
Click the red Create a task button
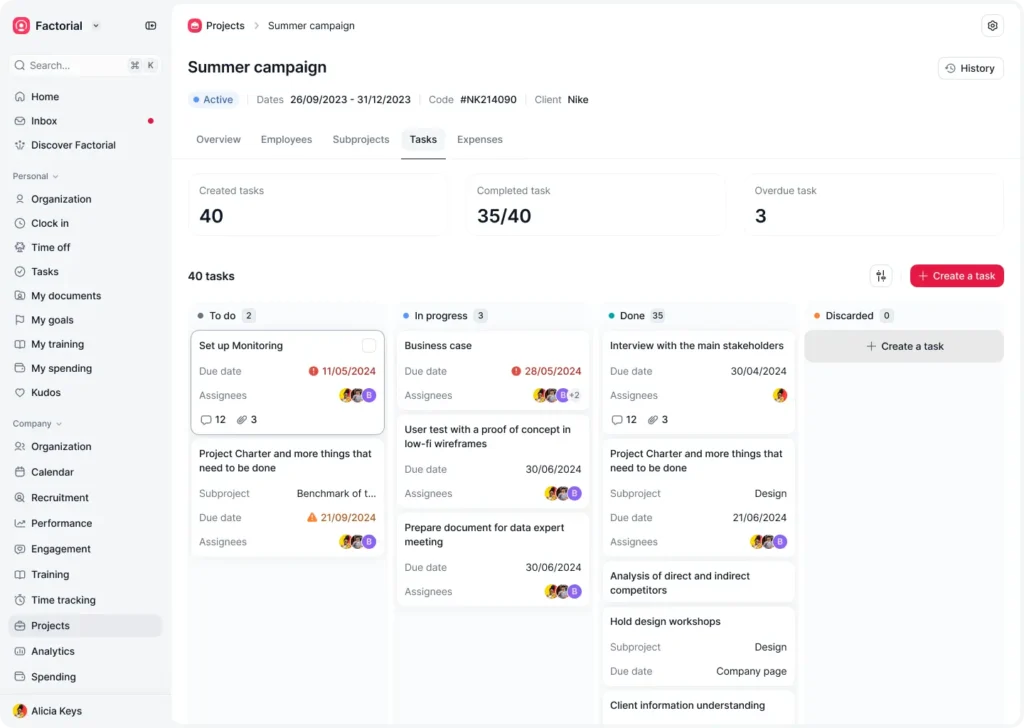[956, 276]
